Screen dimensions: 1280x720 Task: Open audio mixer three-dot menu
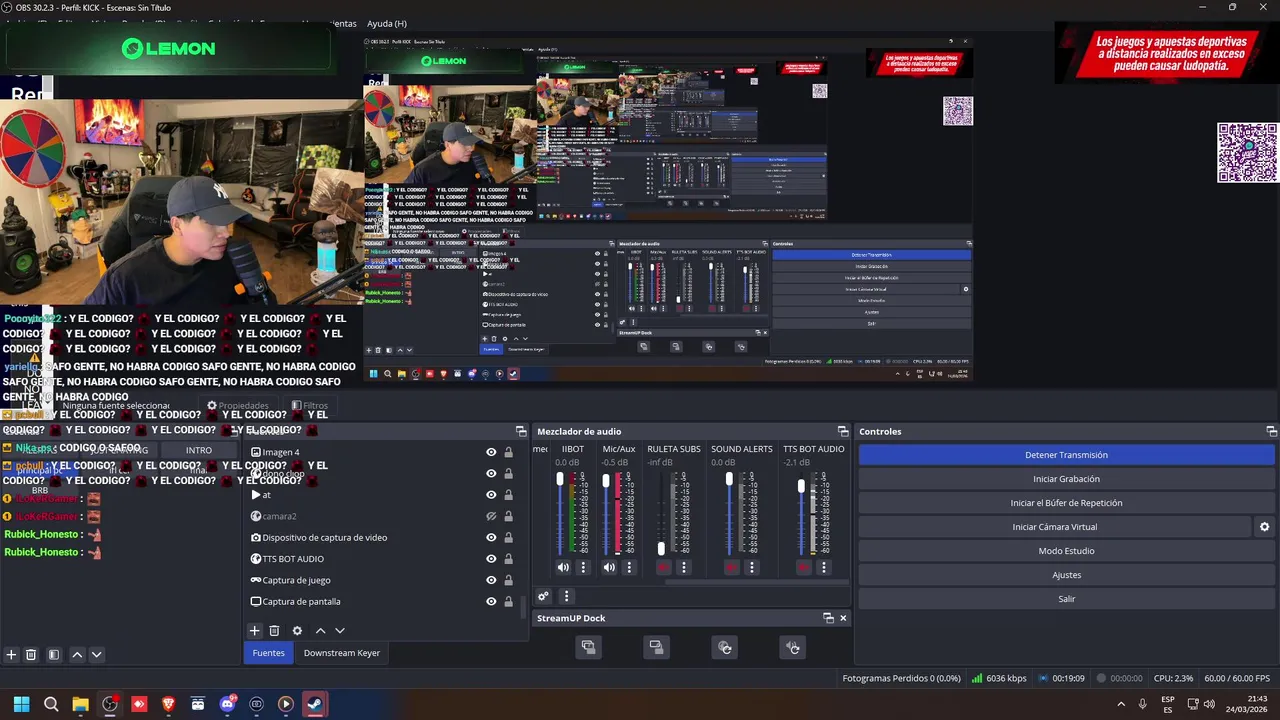click(566, 596)
